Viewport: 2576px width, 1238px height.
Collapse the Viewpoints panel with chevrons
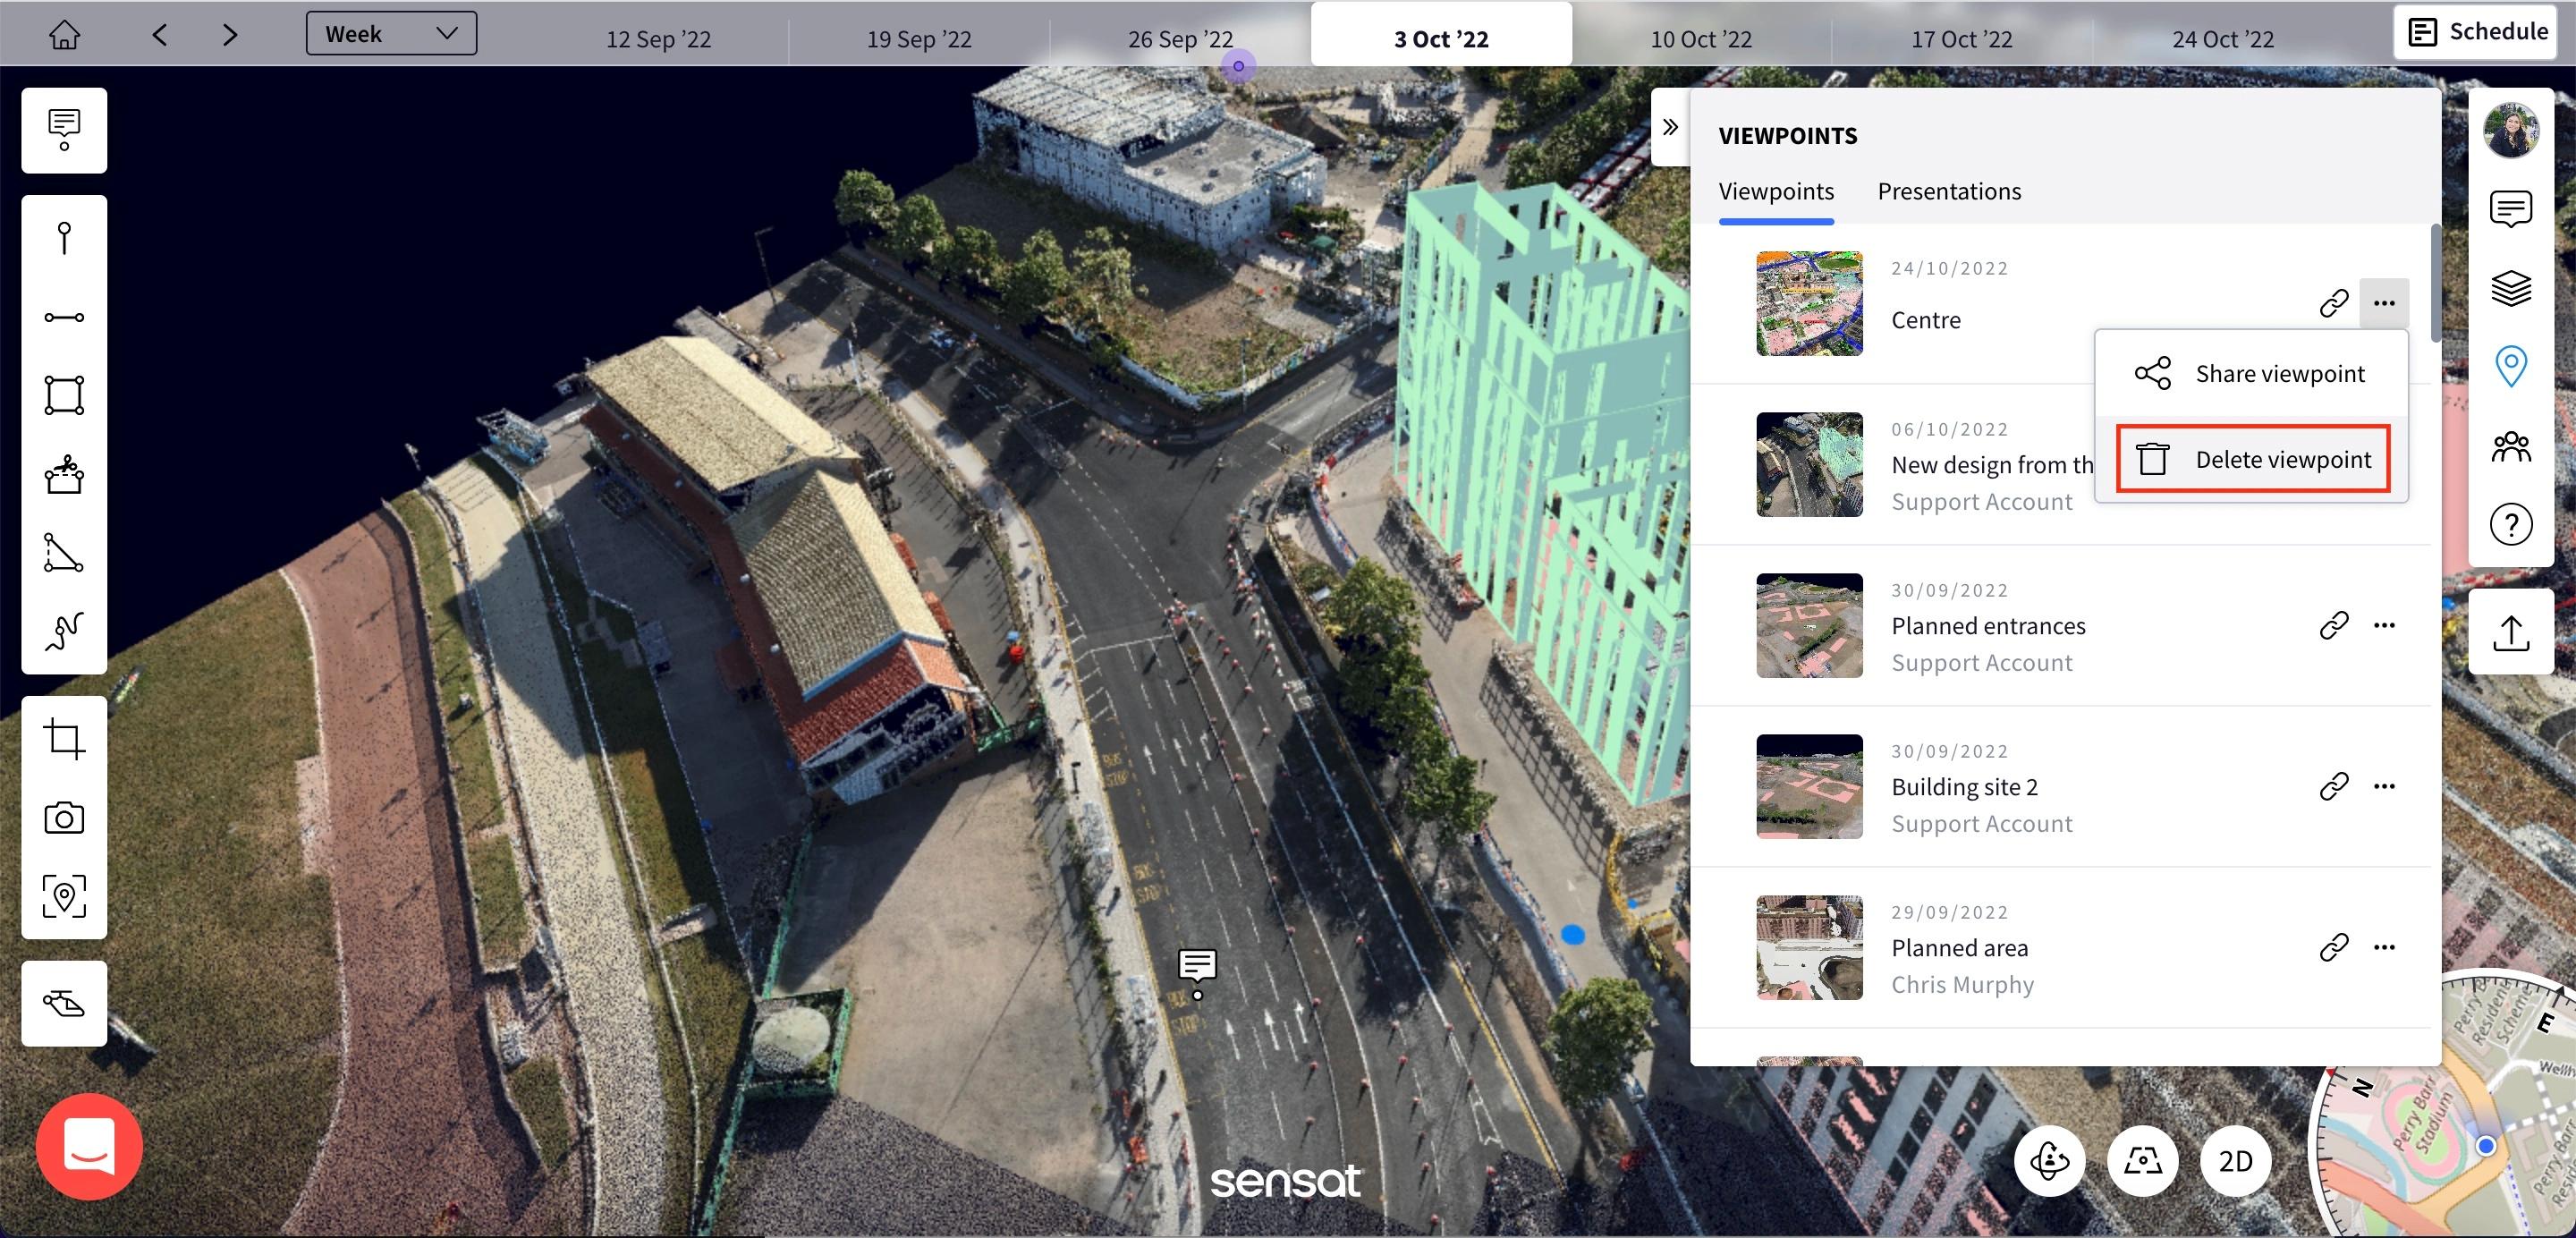tap(1670, 127)
